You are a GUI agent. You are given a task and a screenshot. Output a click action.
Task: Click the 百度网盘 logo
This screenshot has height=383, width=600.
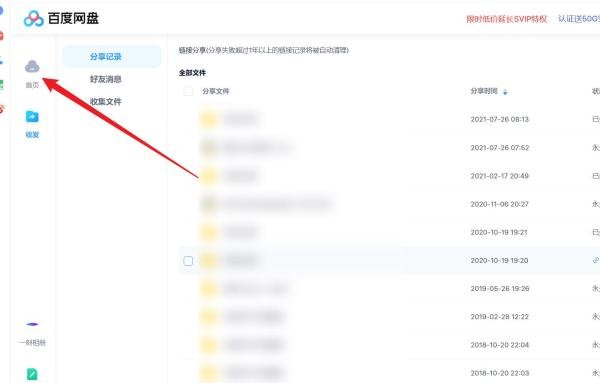pyautogui.click(x=61, y=18)
